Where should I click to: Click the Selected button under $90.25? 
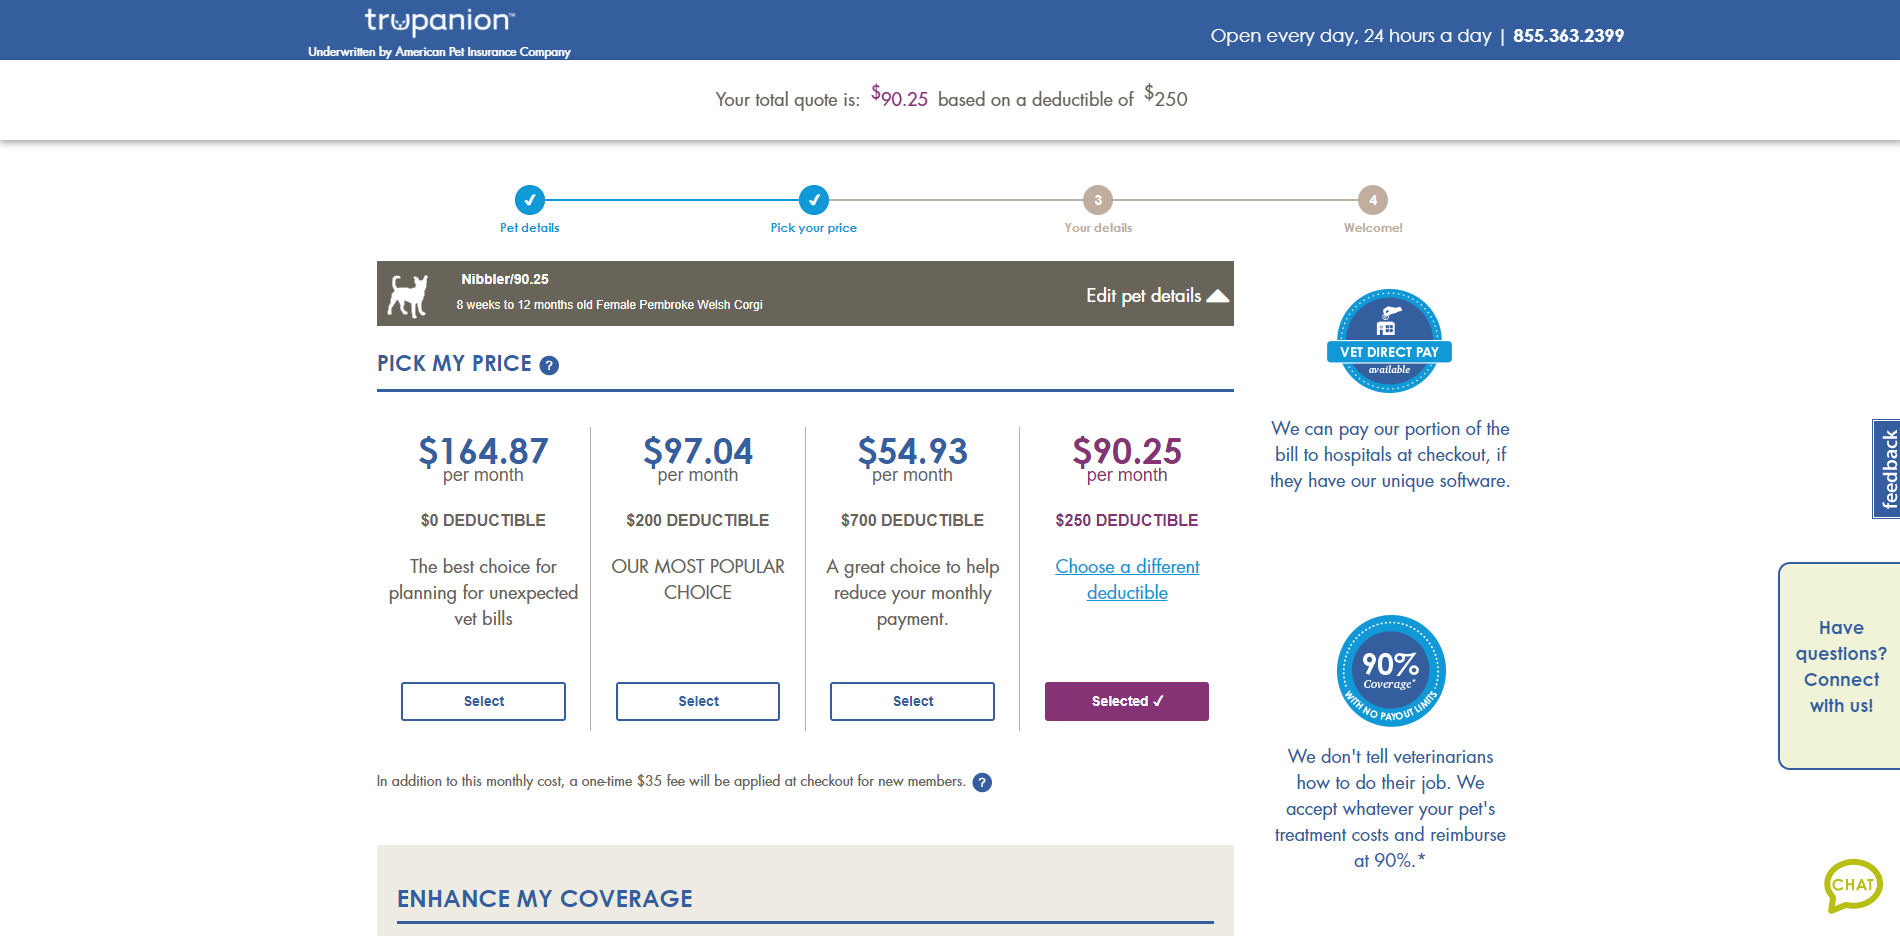(x=1126, y=701)
